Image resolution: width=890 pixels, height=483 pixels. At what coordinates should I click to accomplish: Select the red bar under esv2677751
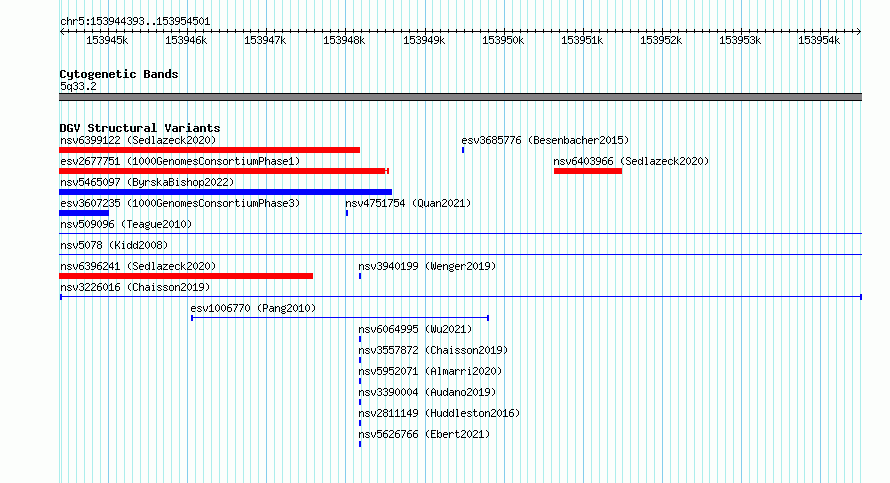224,171
